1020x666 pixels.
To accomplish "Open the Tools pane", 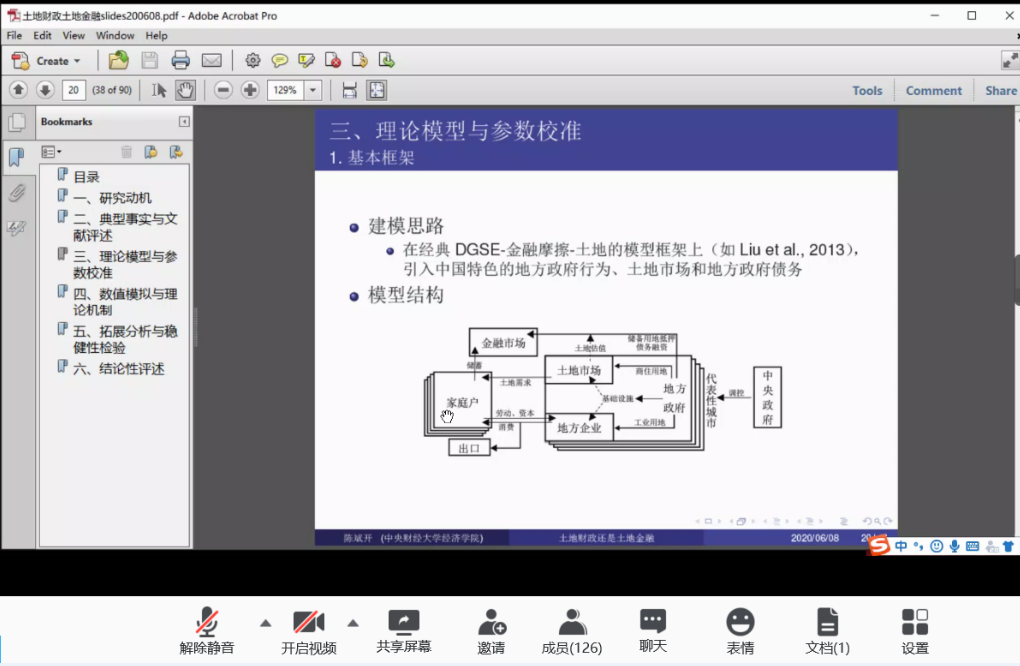I will [867, 90].
